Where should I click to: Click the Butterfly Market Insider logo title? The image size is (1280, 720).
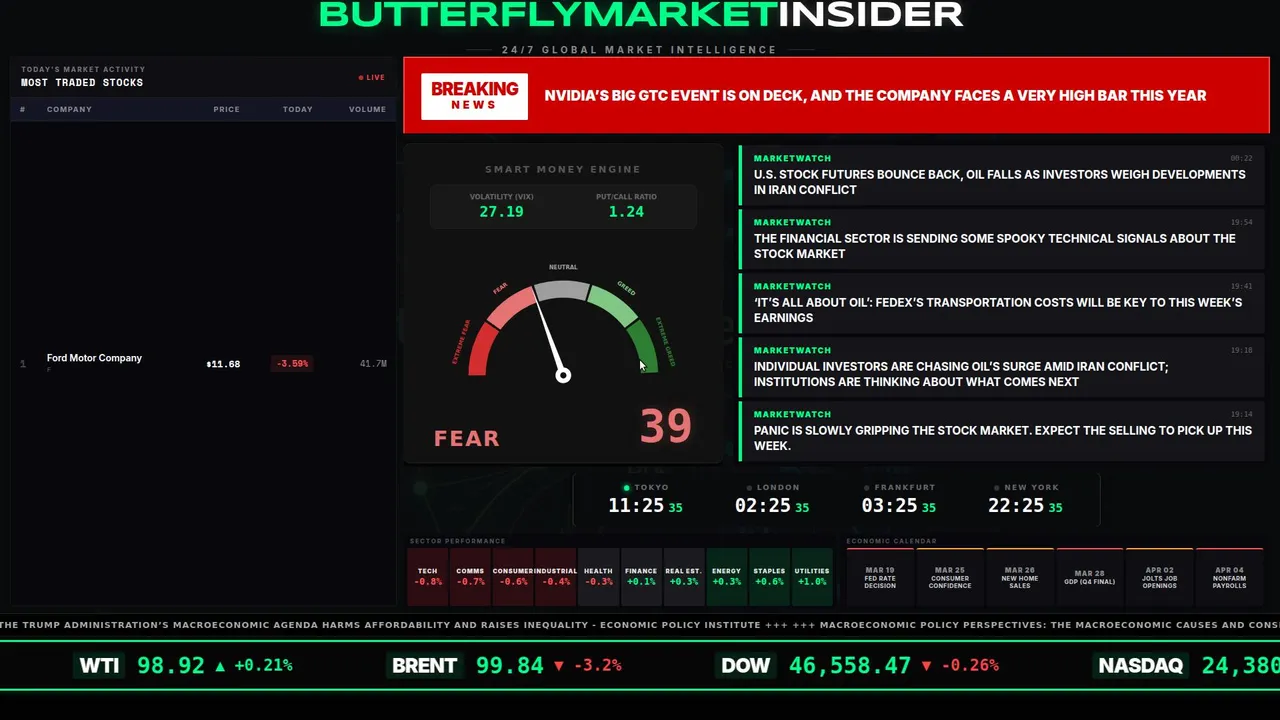click(x=640, y=14)
